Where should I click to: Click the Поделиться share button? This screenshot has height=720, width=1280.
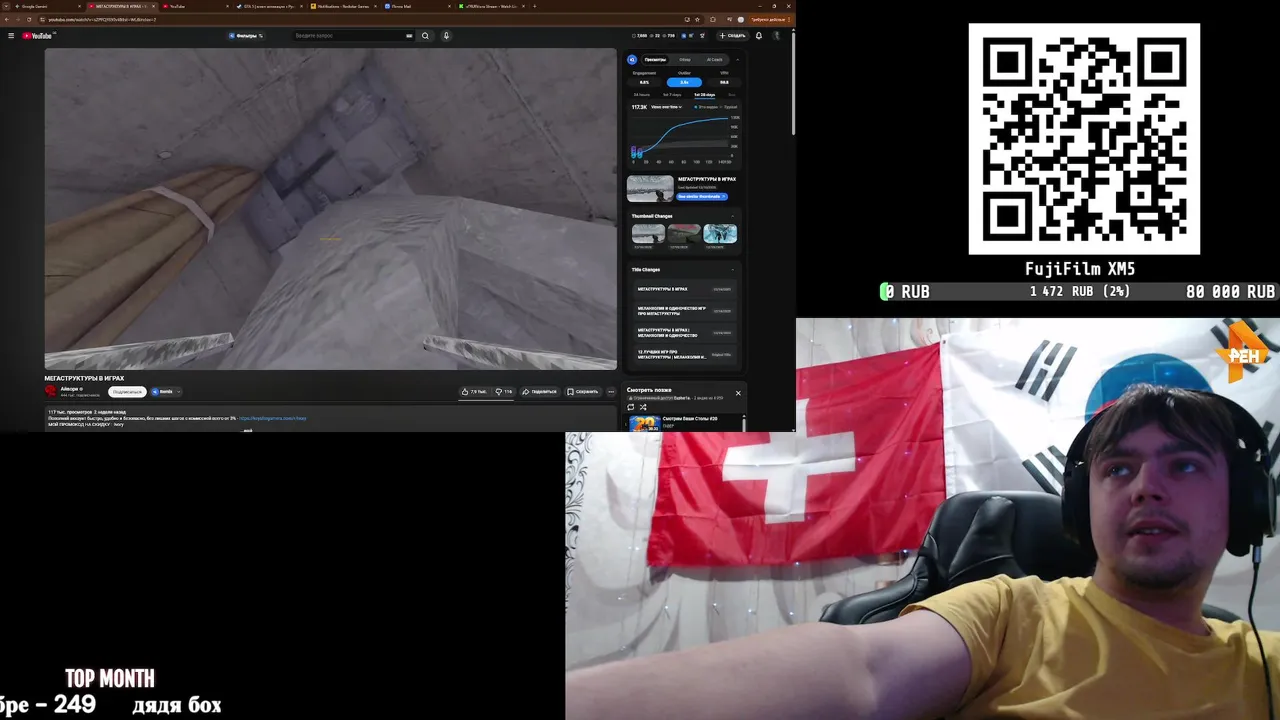click(x=539, y=392)
